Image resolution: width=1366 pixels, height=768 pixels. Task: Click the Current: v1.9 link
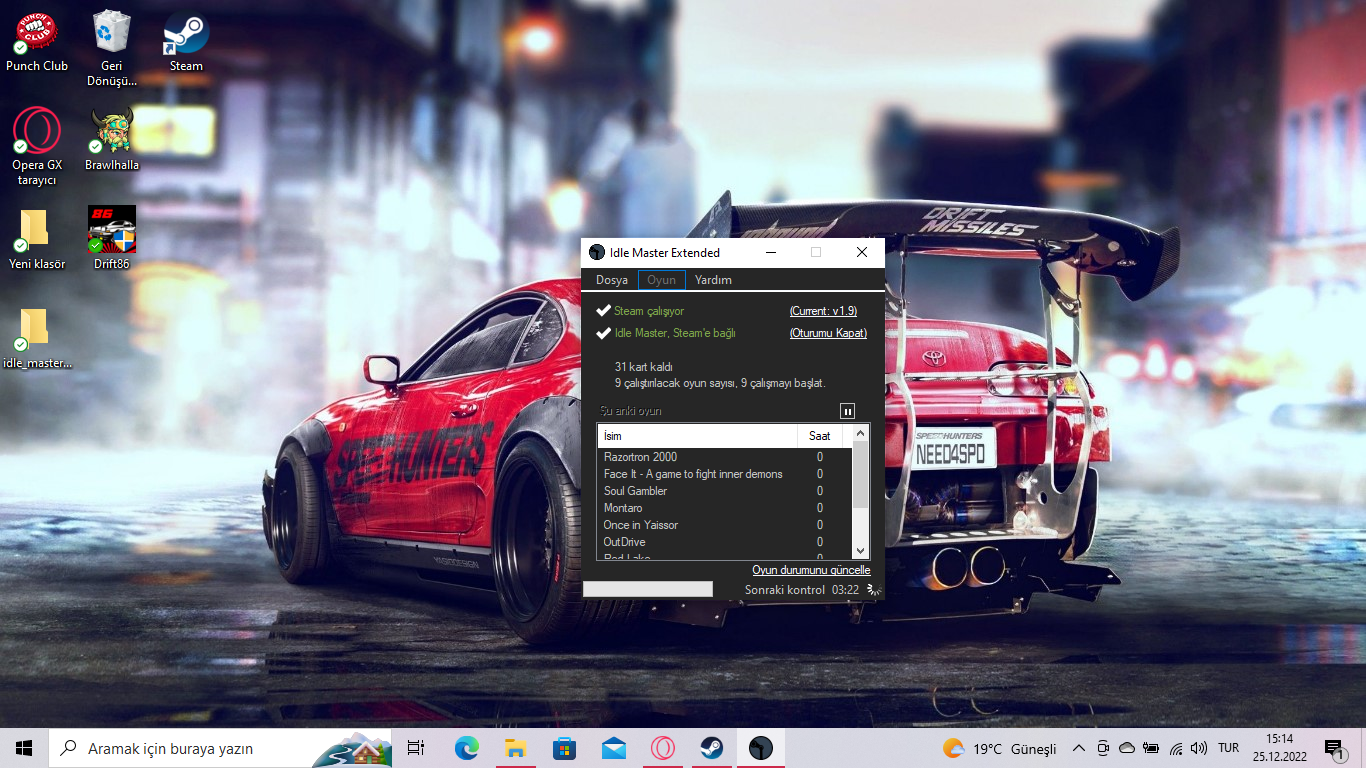(x=823, y=311)
